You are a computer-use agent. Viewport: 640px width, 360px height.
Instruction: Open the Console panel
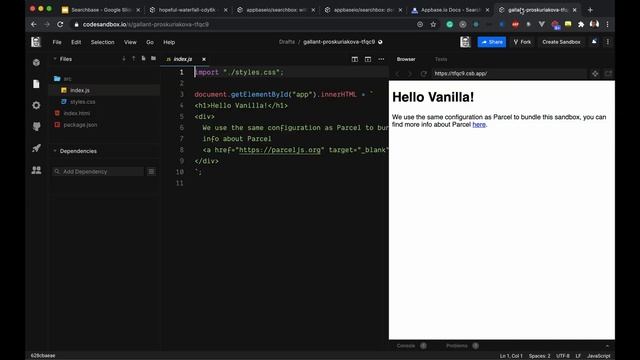[406, 346]
